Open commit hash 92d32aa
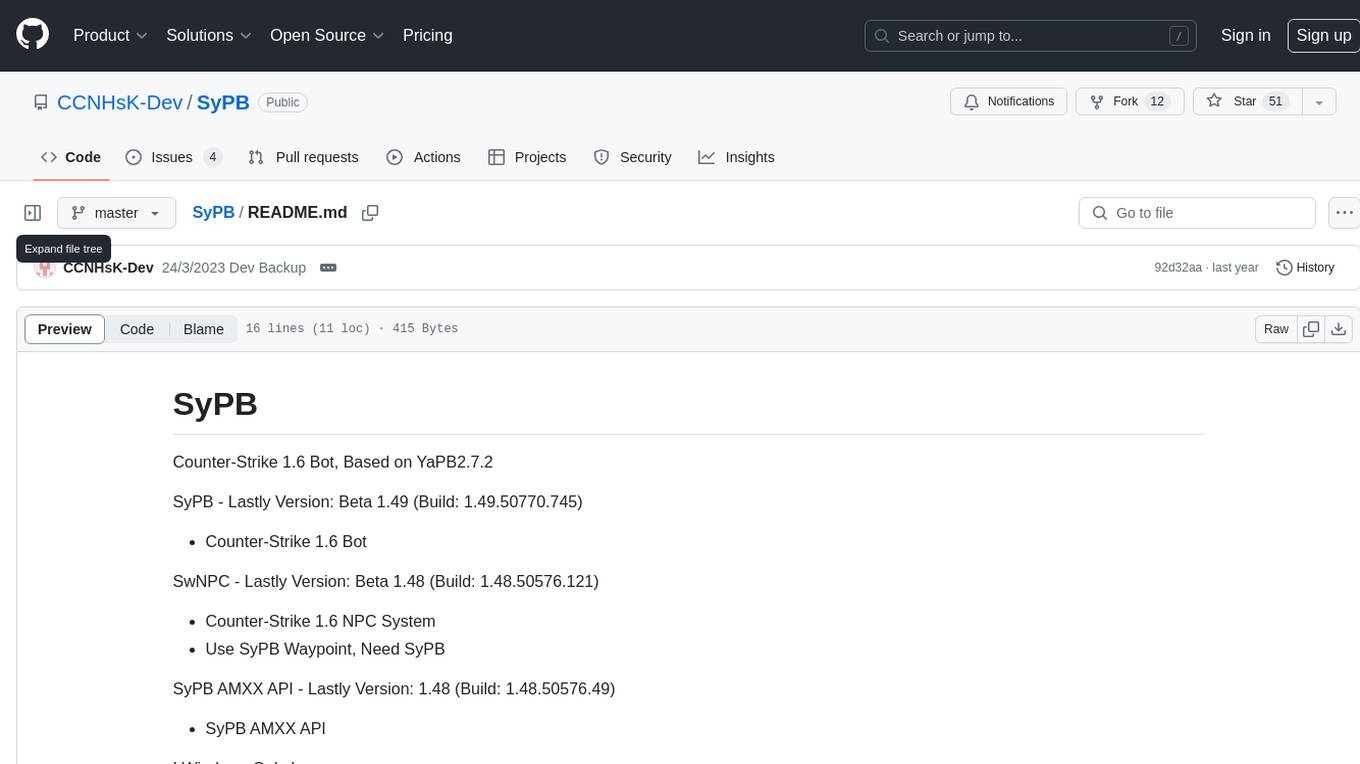 click(x=1178, y=268)
